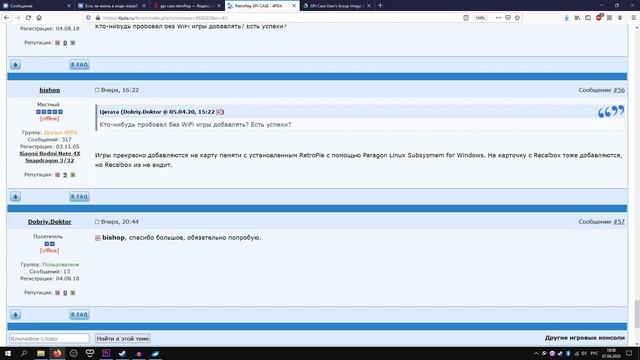
Task: Open Windows taskbar search
Action: coord(24,353)
